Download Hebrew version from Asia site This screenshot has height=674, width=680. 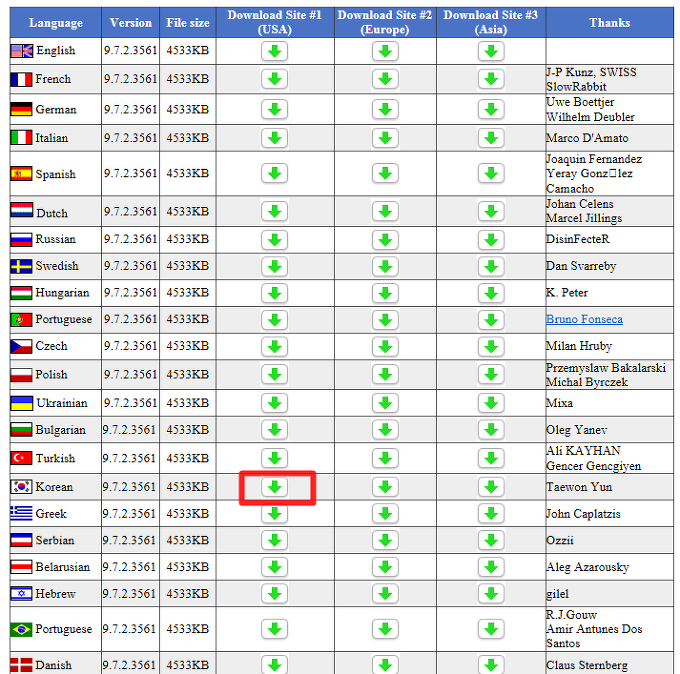click(491, 594)
